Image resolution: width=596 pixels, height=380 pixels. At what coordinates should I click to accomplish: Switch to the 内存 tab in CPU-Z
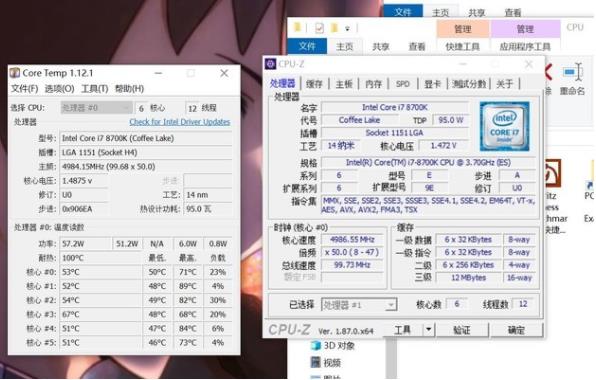click(373, 84)
